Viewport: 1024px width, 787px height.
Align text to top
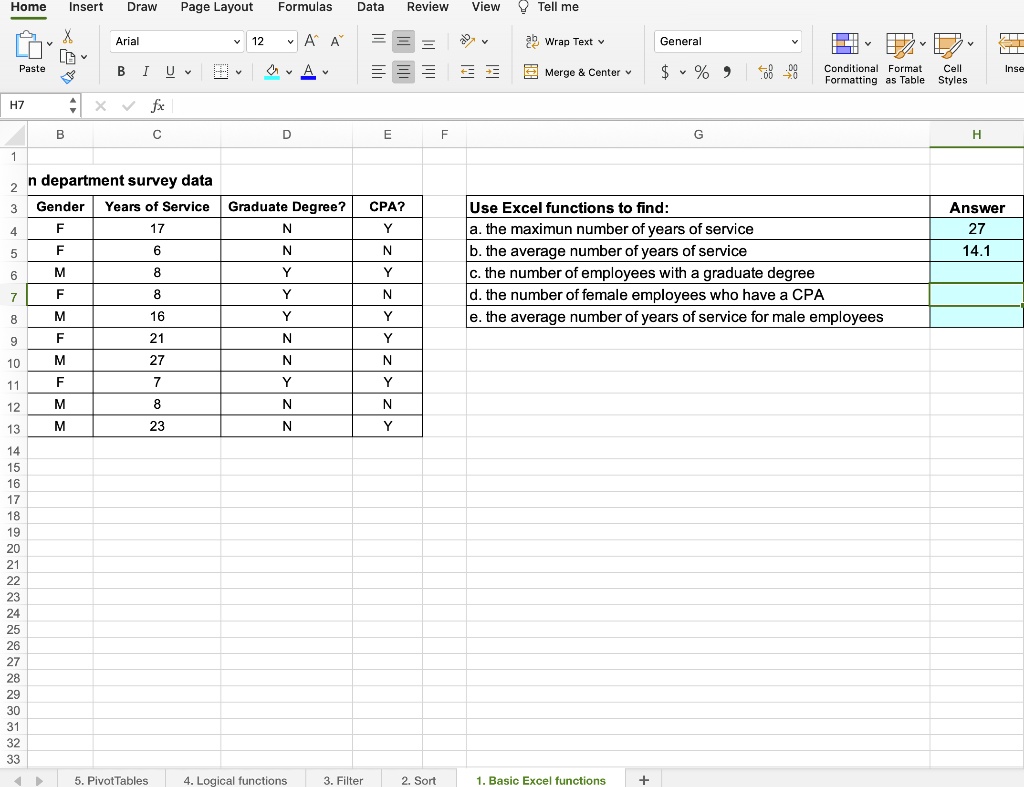[x=378, y=41]
